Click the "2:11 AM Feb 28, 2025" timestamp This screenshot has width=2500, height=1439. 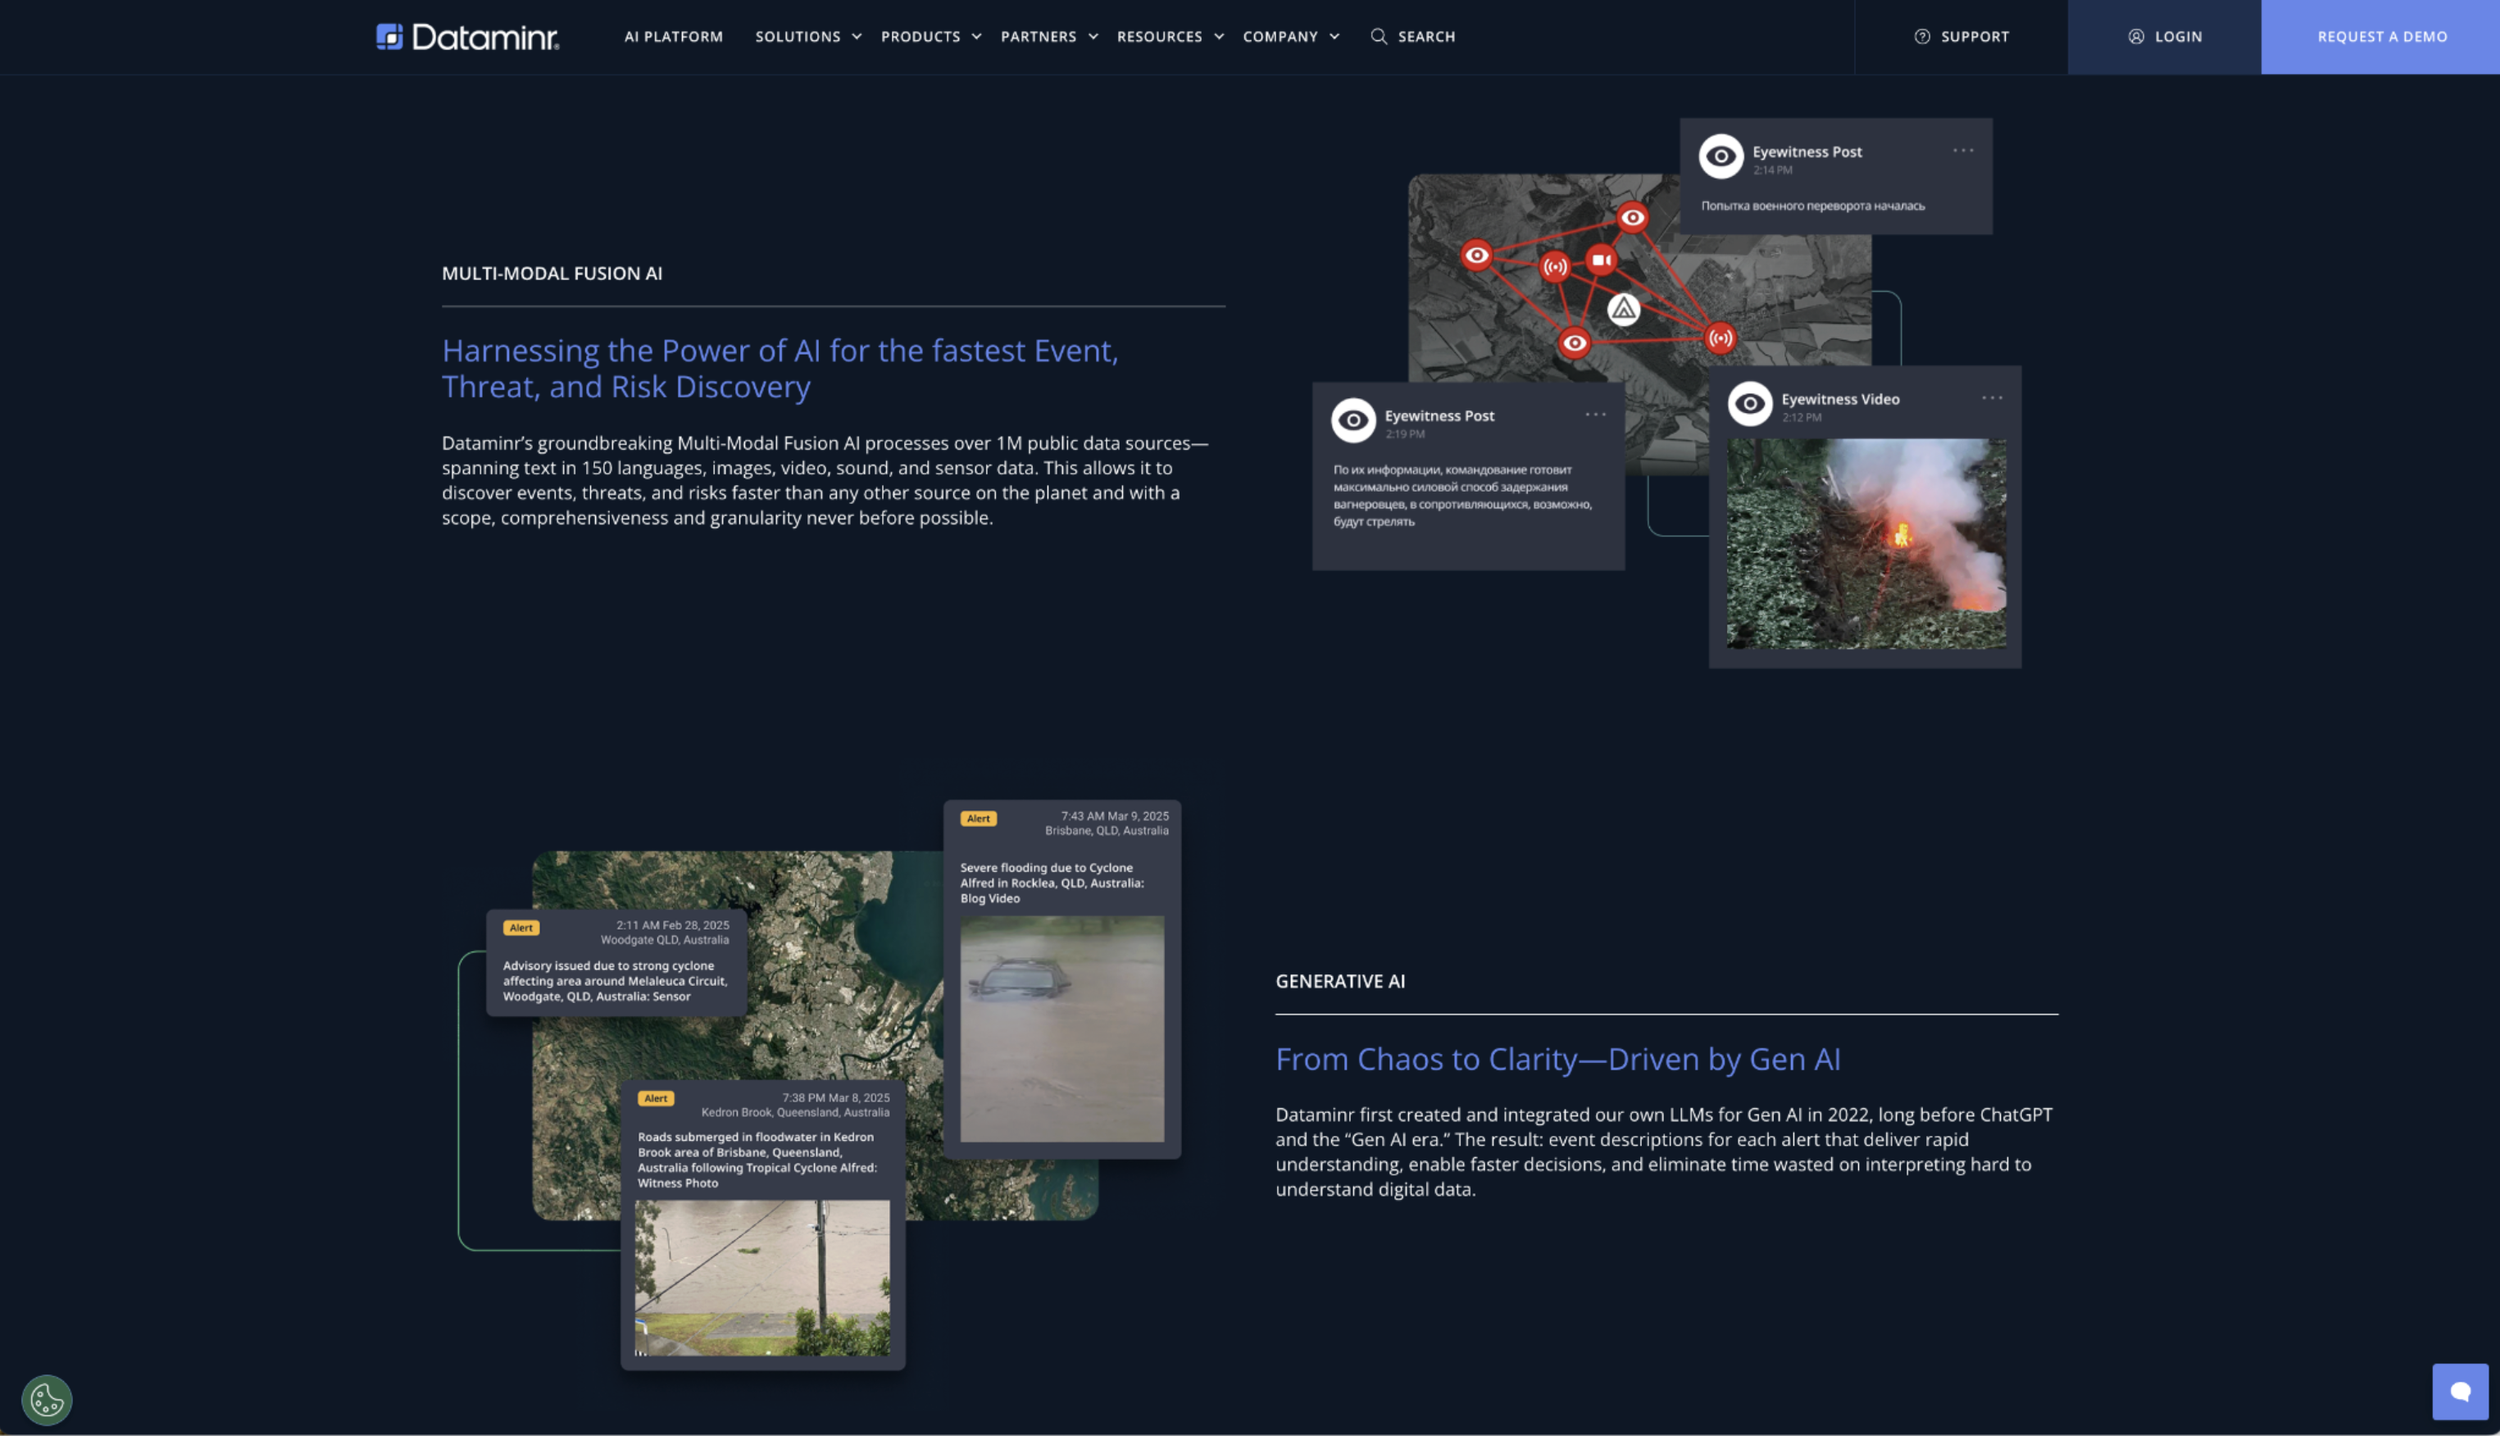[672, 926]
